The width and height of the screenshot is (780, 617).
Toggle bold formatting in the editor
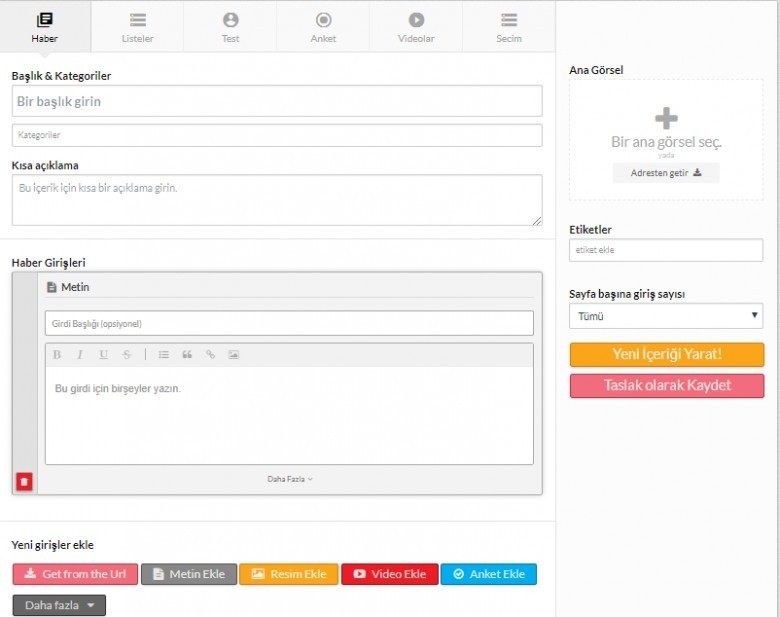point(57,355)
